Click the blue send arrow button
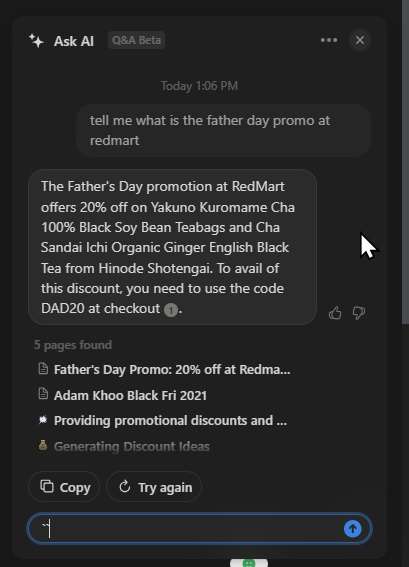 tap(353, 529)
